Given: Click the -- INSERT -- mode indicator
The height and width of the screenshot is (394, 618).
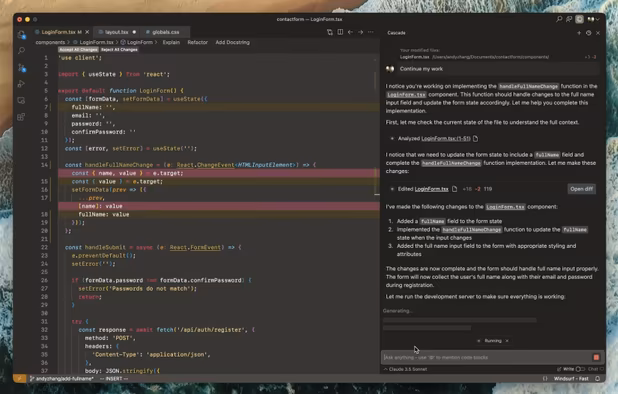Looking at the screenshot, I should click(114, 379).
